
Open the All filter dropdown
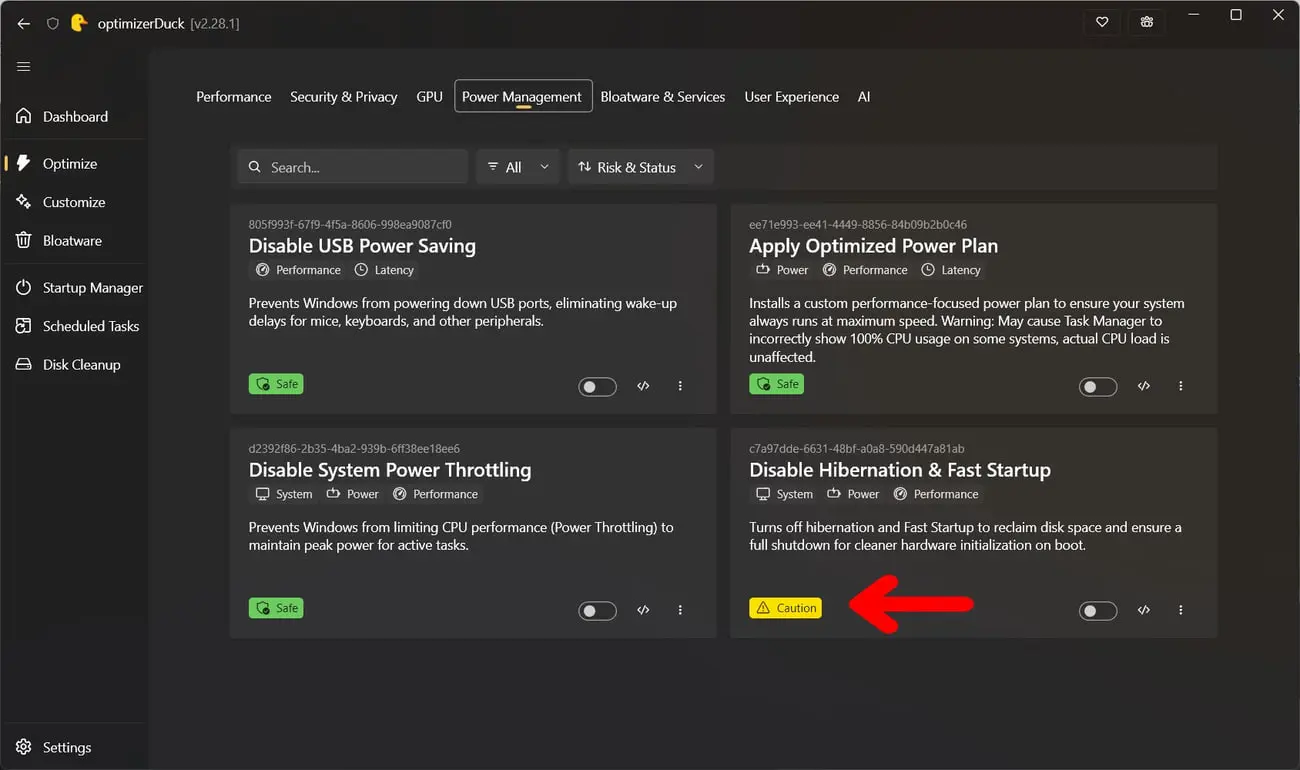click(x=518, y=167)
